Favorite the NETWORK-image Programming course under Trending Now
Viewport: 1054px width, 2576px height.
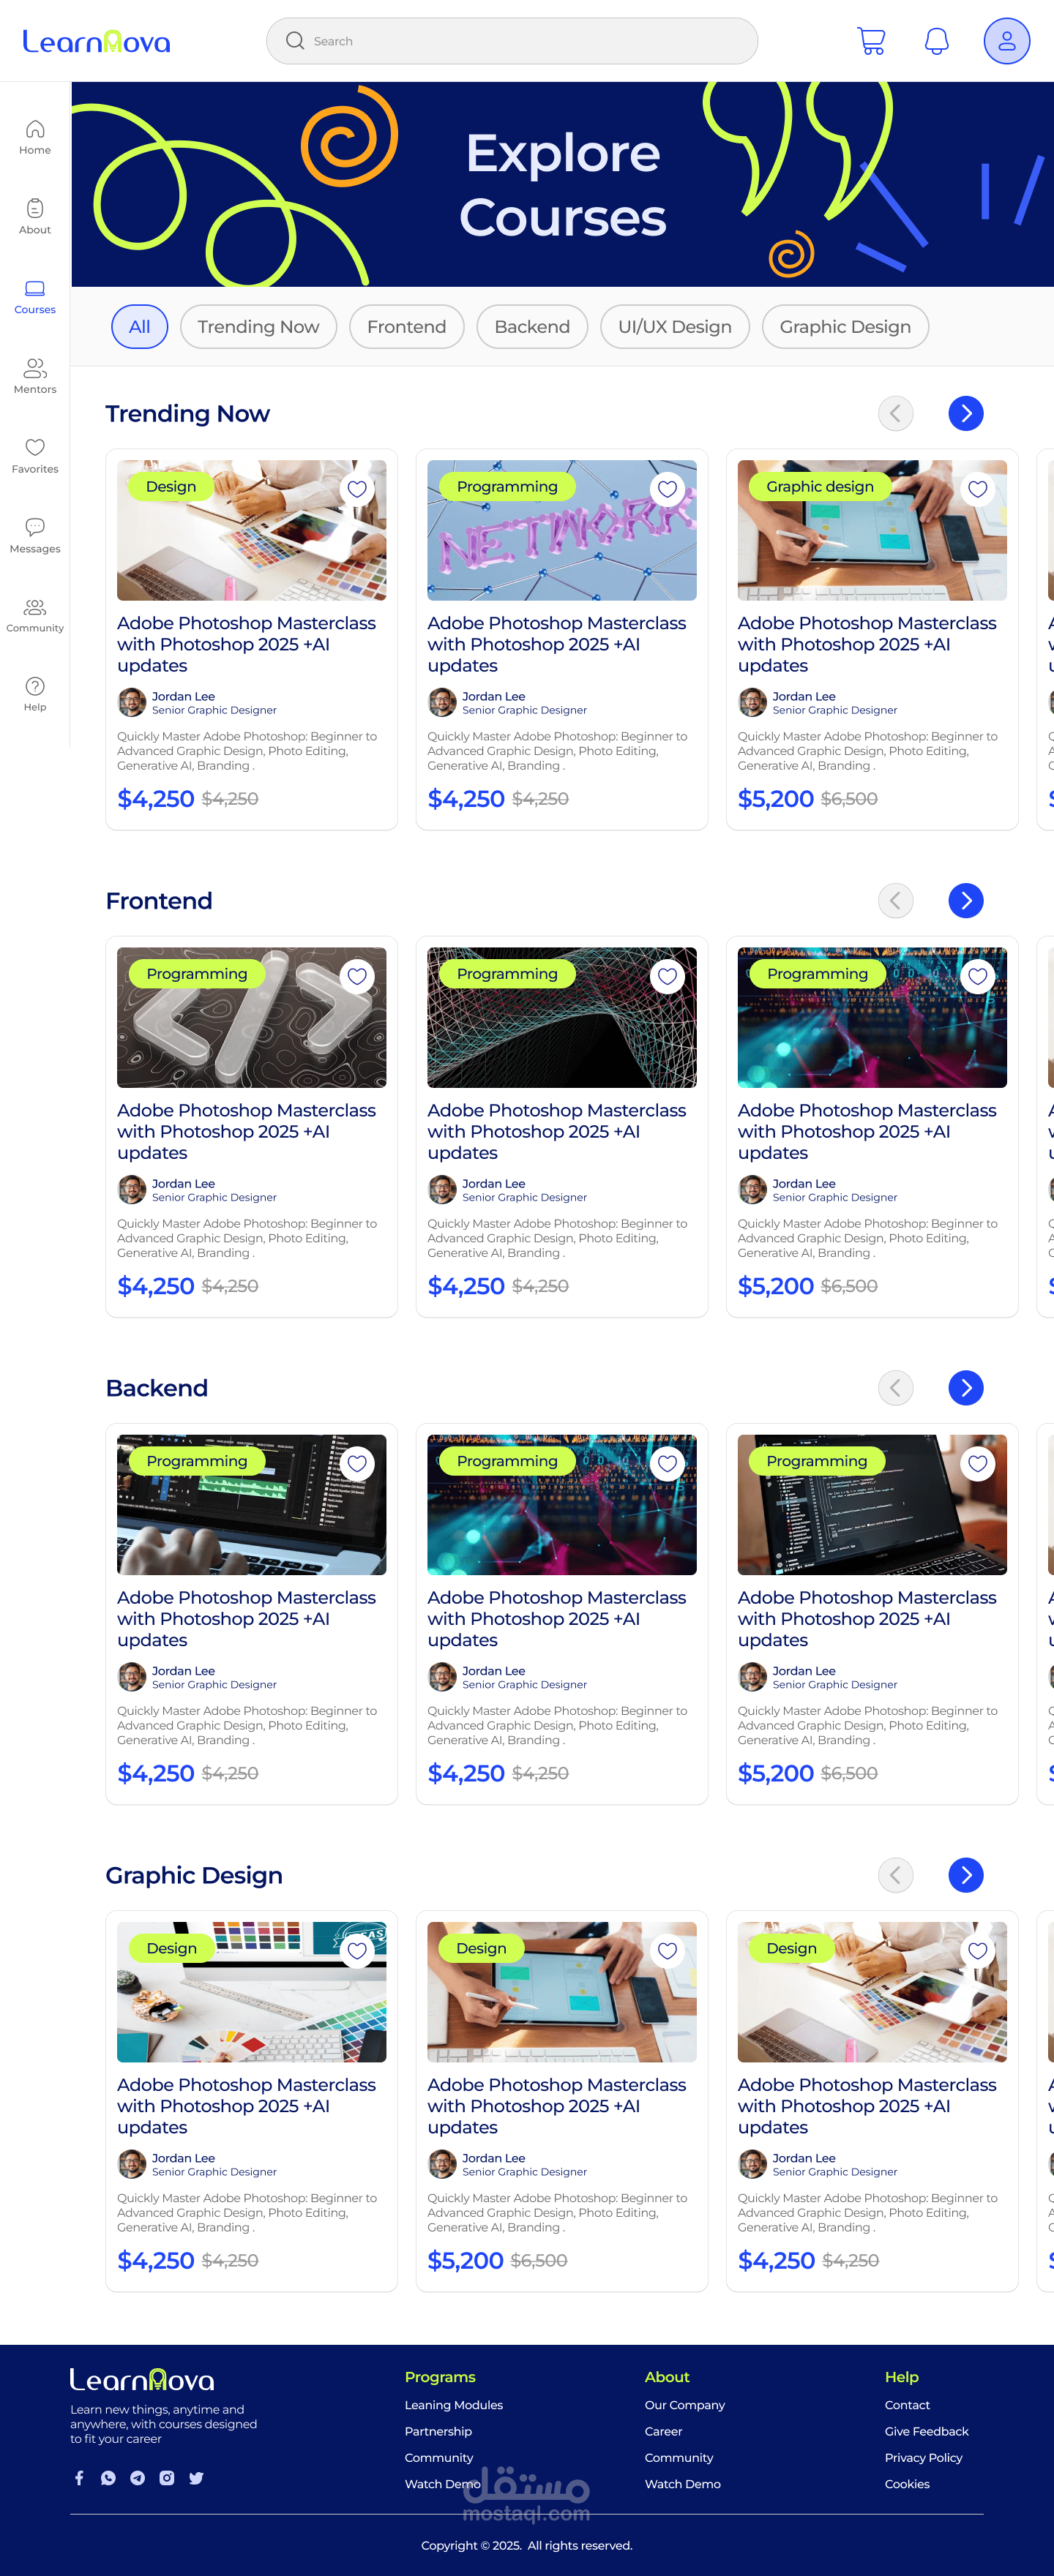coord(667,489)
